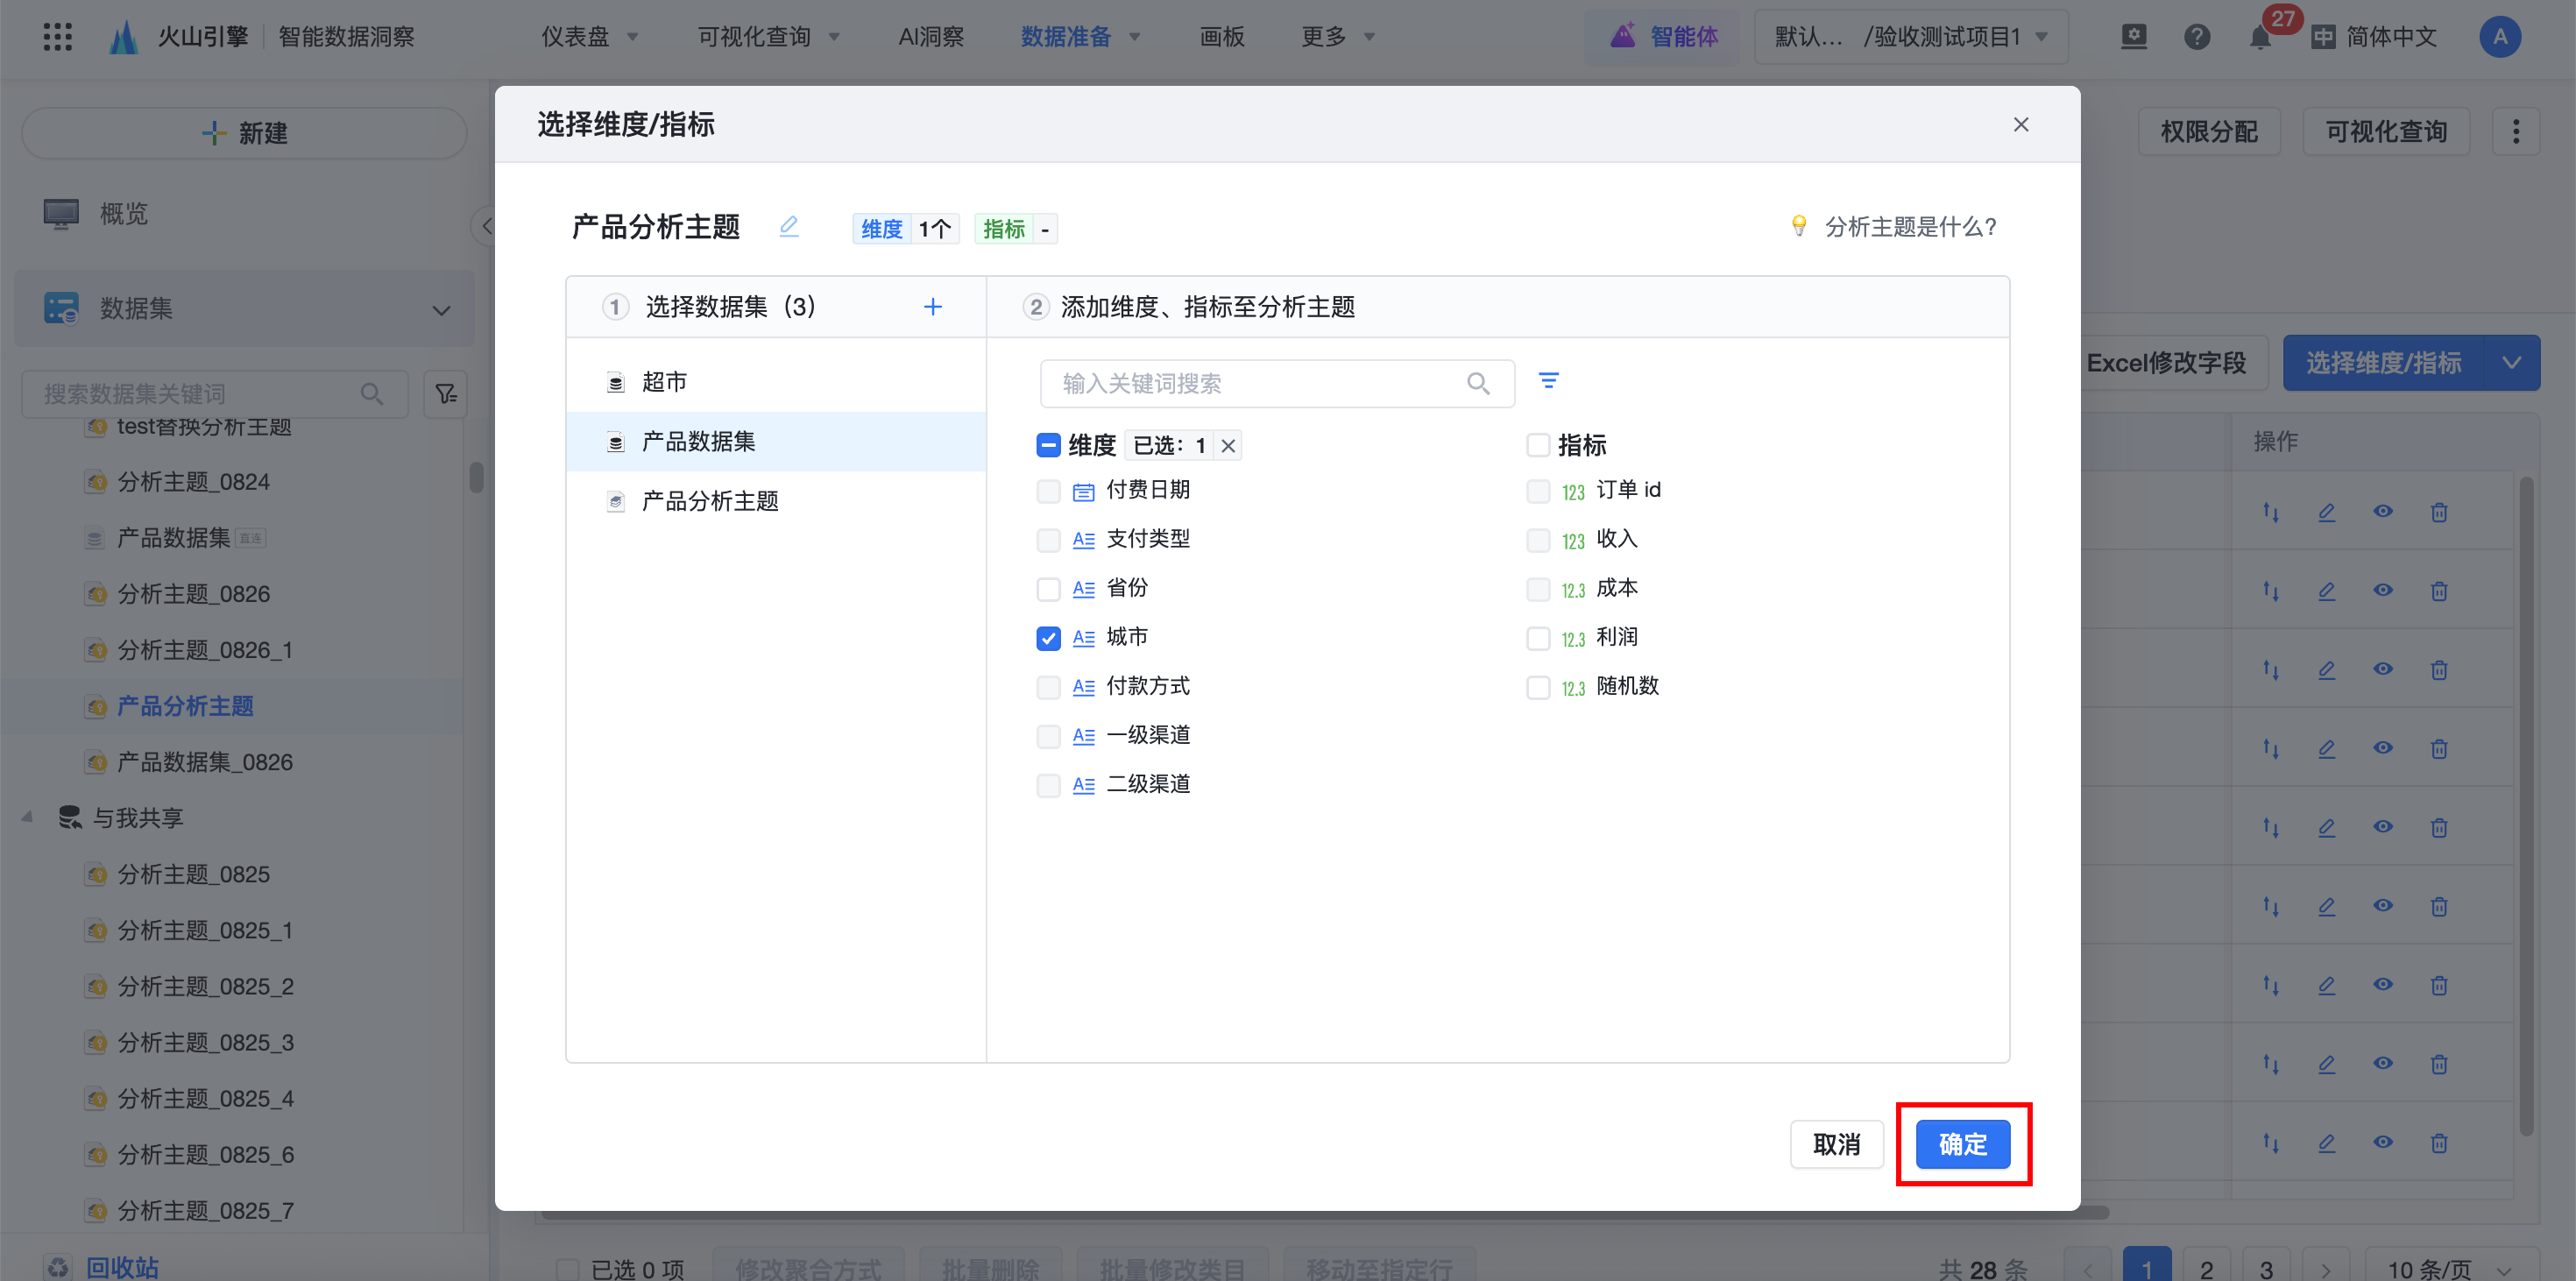The width and height of the screenshot is (2576, 1281).
Task: Open the notification bell icon
Action: (x=2259, y=38)
